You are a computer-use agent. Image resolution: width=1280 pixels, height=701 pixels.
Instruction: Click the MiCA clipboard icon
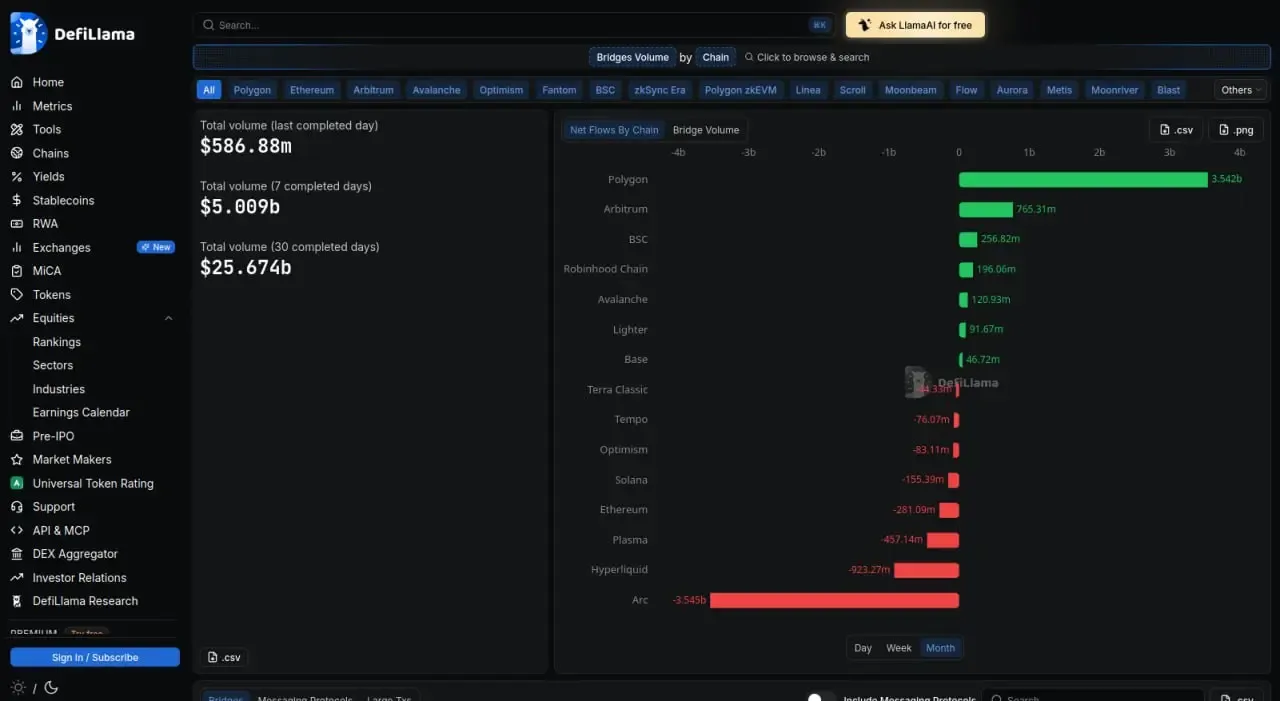coord(16,271)
